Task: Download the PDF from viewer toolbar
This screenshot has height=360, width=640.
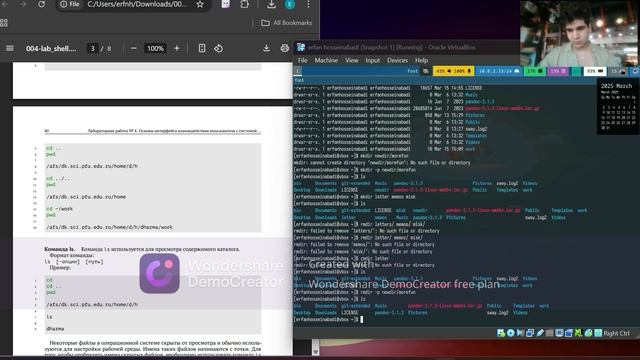Action: click(267, 48)
